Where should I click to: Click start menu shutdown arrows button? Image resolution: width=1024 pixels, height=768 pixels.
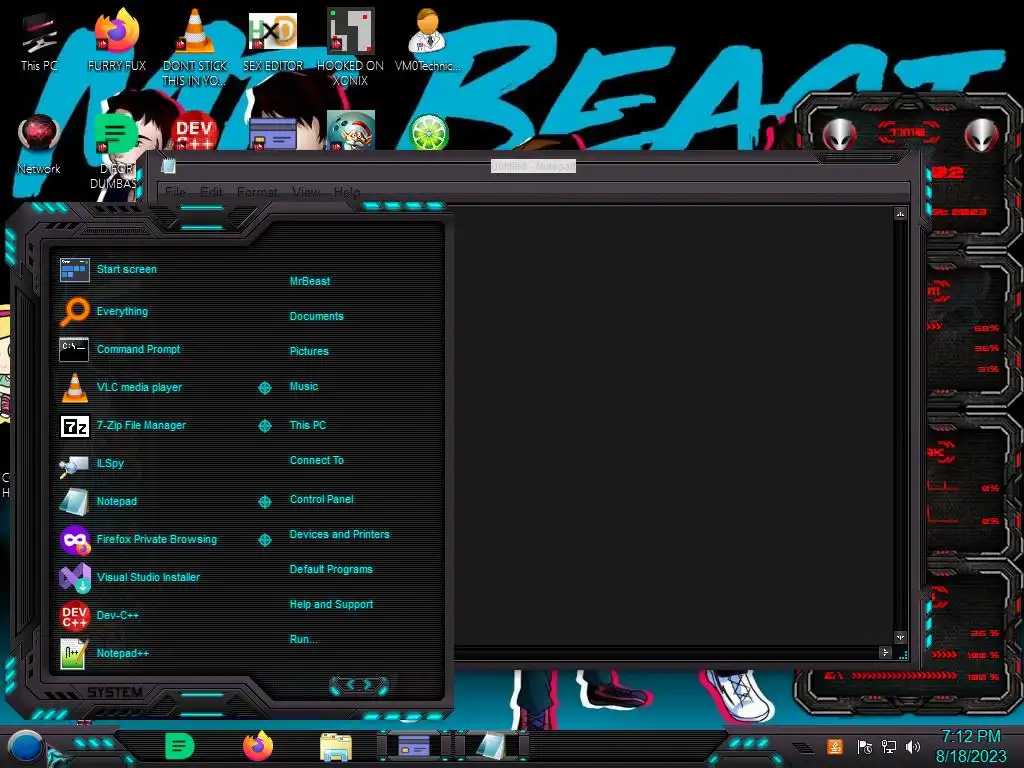point(359,685)
